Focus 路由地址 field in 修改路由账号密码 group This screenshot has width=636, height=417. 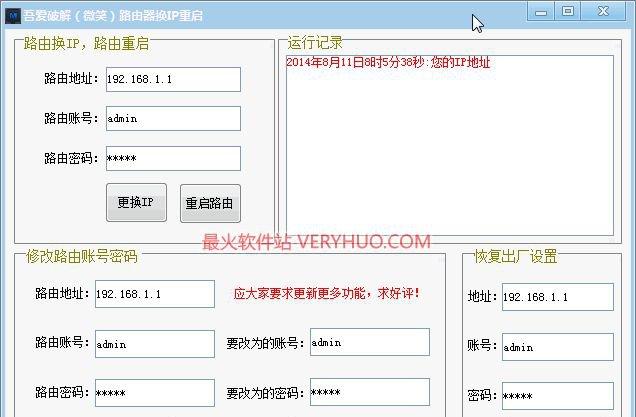tap(155, 294)
